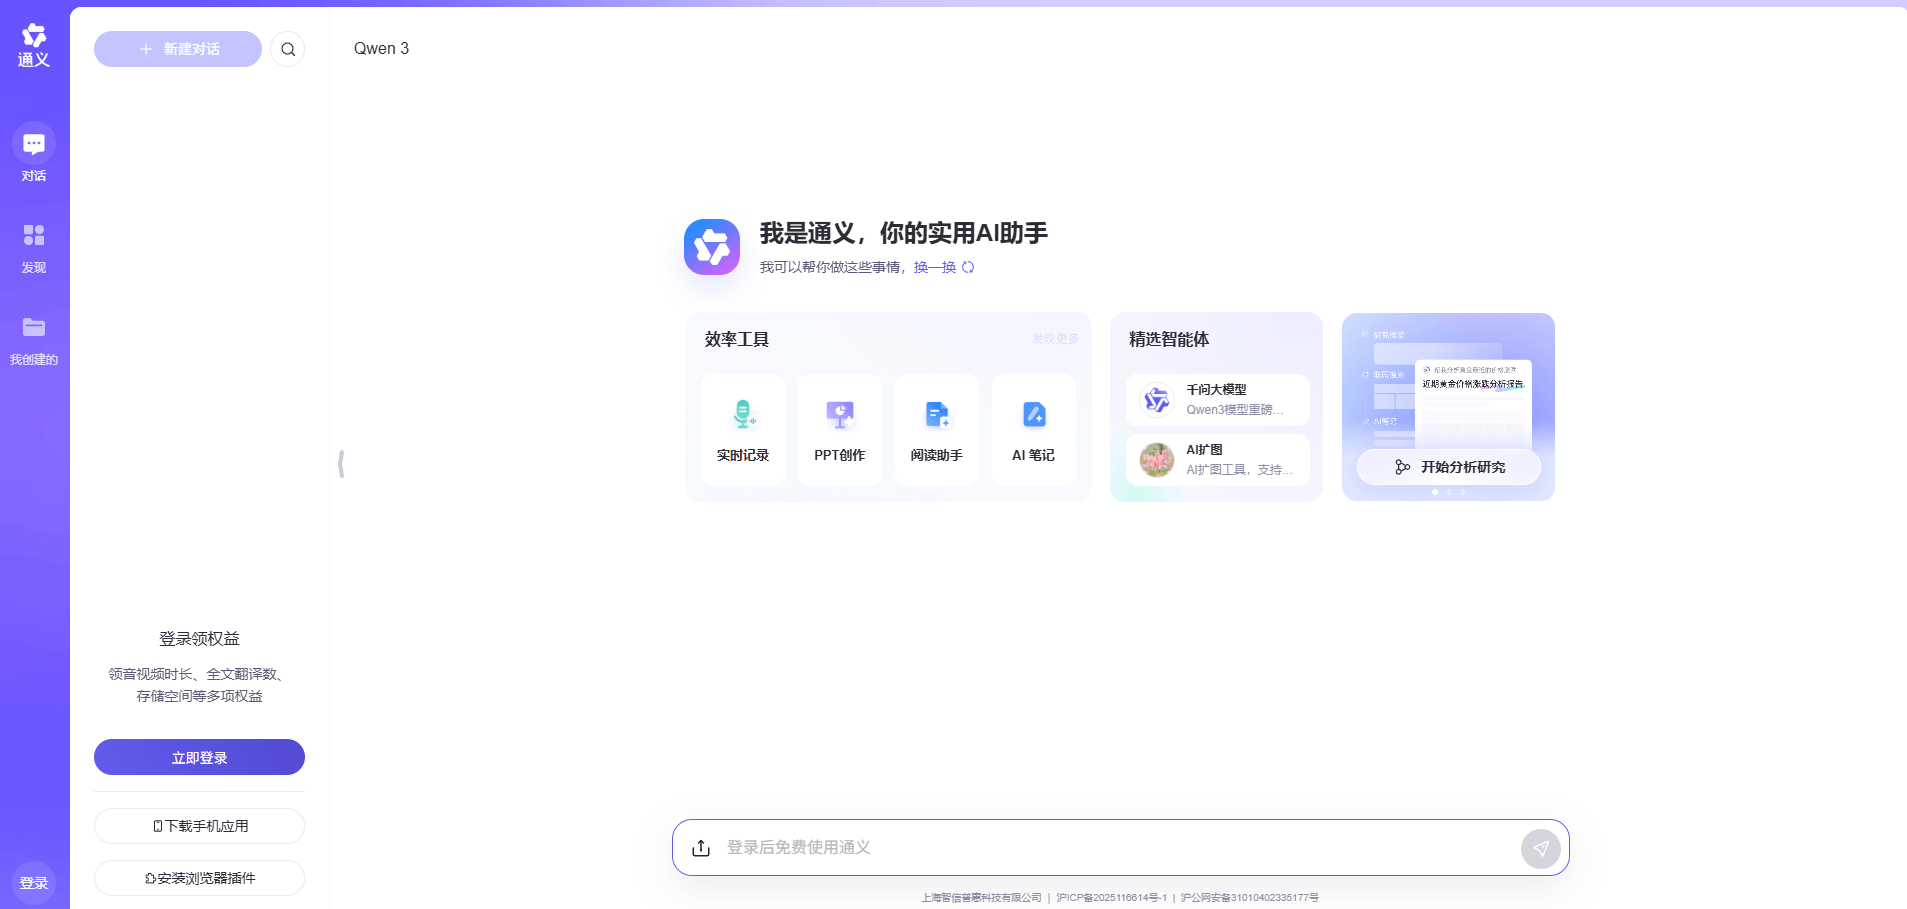Click the AI扩图 flower thumbnail
This screenshot has height=909, width=1907.
click(1157, 460)
